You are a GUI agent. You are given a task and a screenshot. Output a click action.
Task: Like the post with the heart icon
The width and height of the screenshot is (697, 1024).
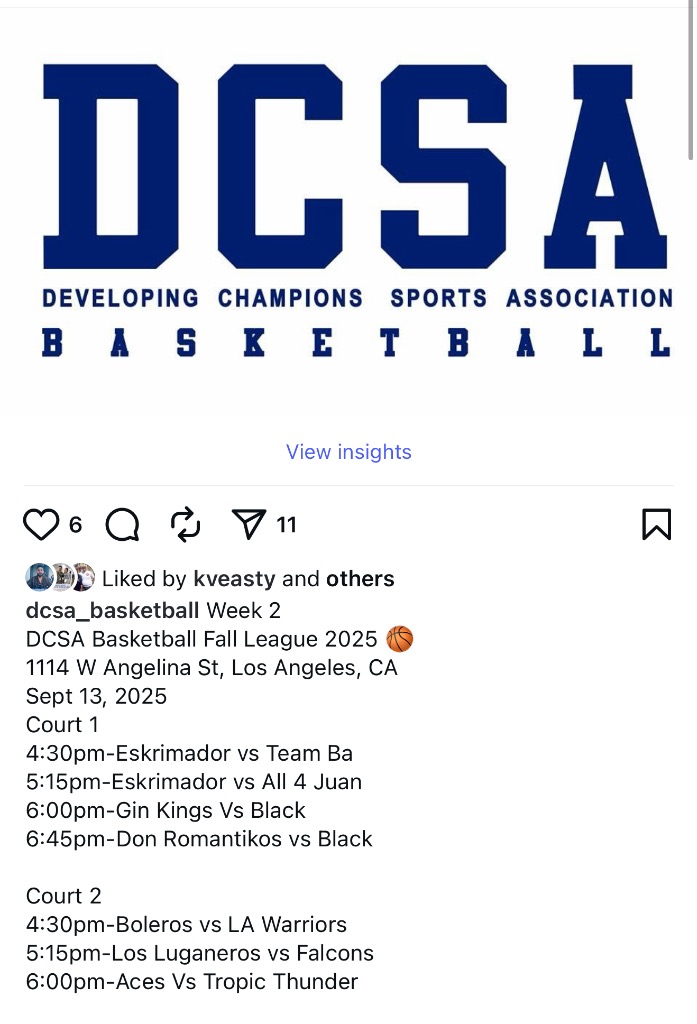click(41, 524)
